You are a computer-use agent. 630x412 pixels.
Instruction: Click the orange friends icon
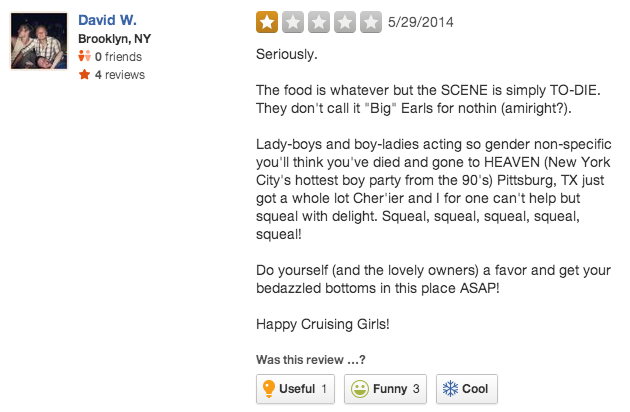click(84, 56)
